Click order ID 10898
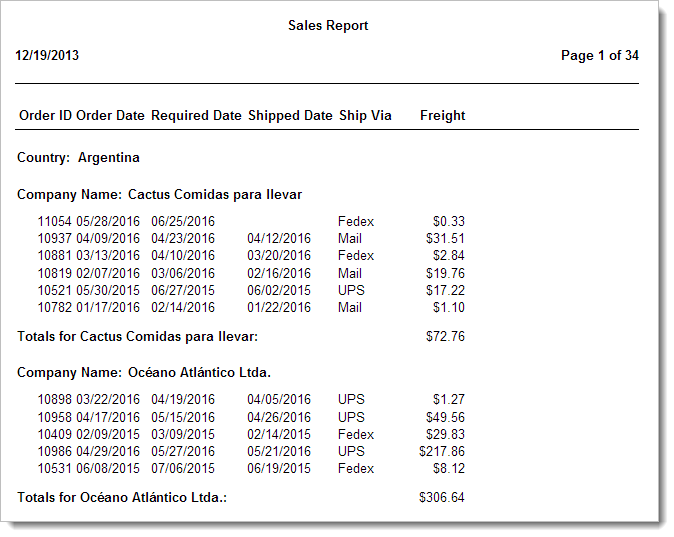674x537 pixels. point(54,400)
